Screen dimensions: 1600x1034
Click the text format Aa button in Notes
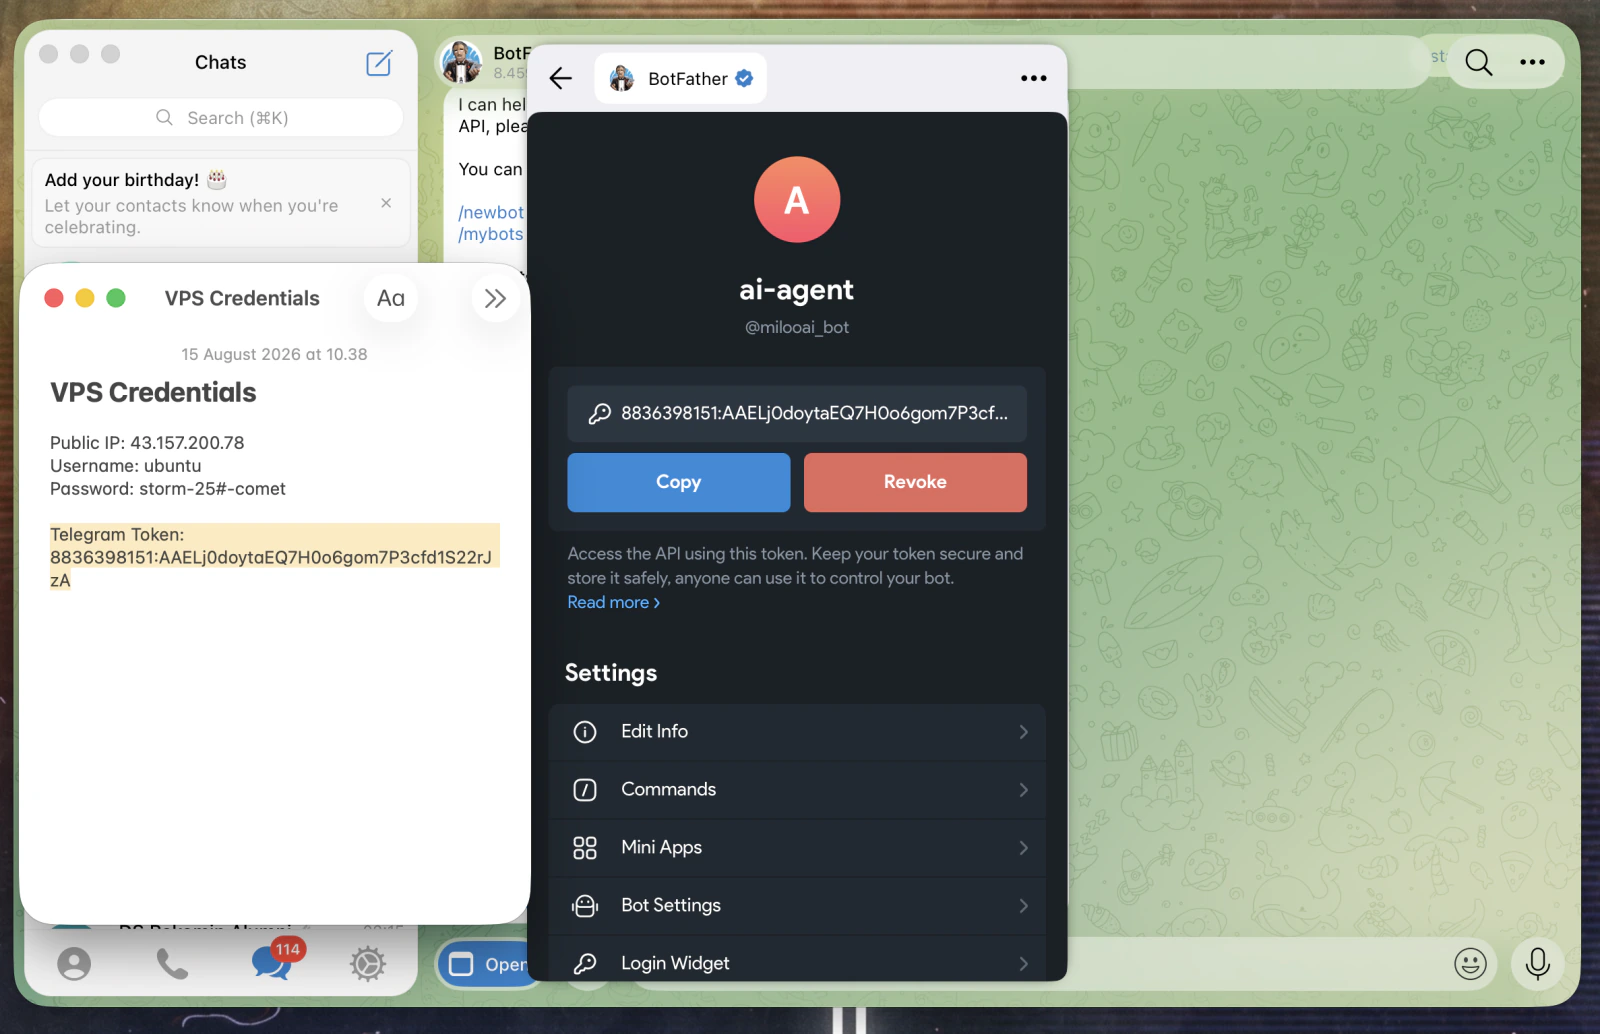pyautogui.click(x=391, y=298)
